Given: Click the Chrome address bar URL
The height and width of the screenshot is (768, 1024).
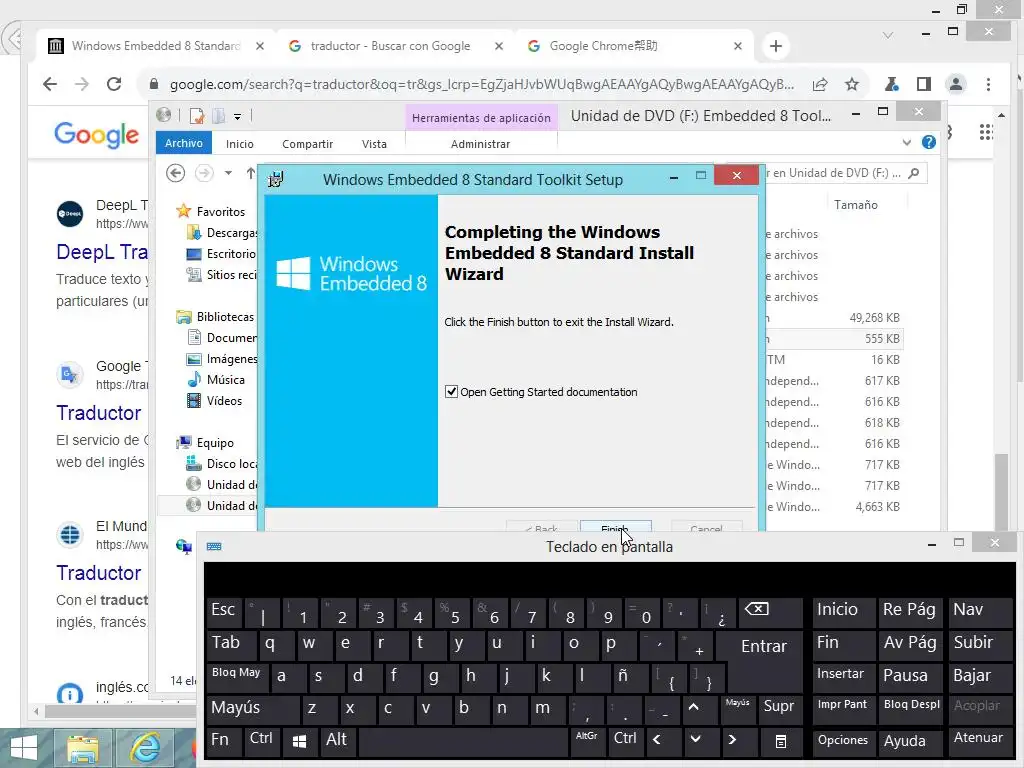Looking at the screenshot, I should click(481, 84).
